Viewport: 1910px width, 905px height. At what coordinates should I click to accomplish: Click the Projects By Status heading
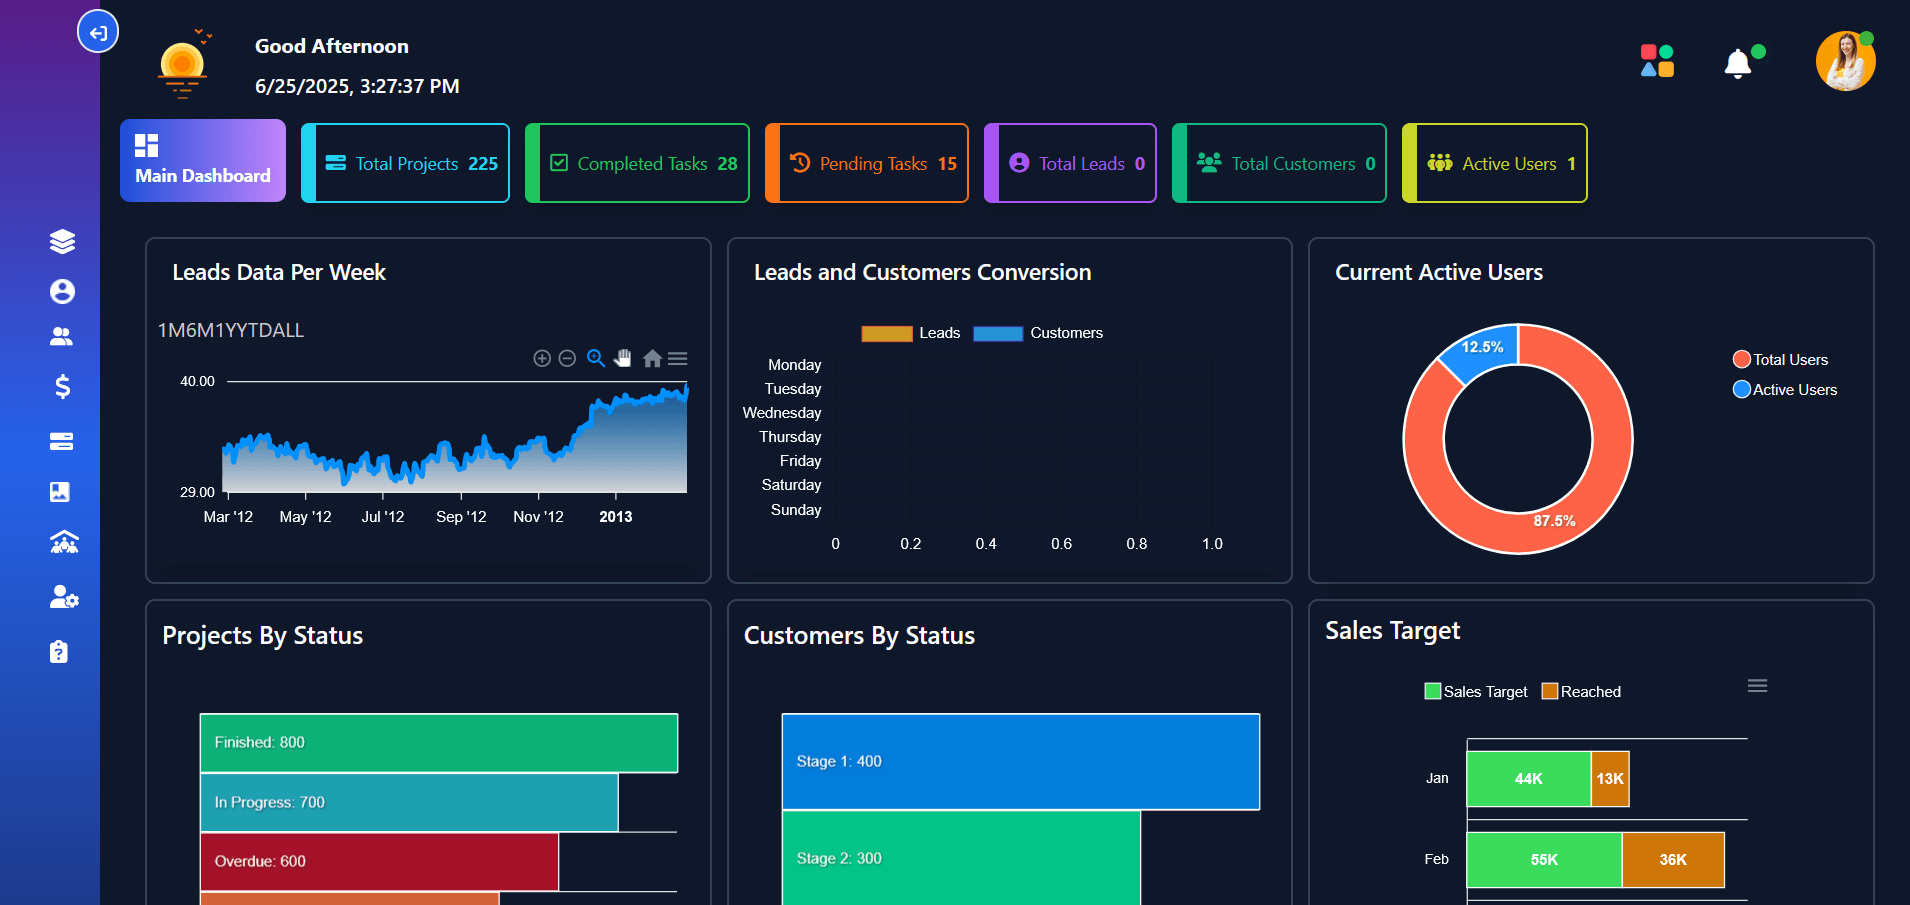tap(263, 636)
